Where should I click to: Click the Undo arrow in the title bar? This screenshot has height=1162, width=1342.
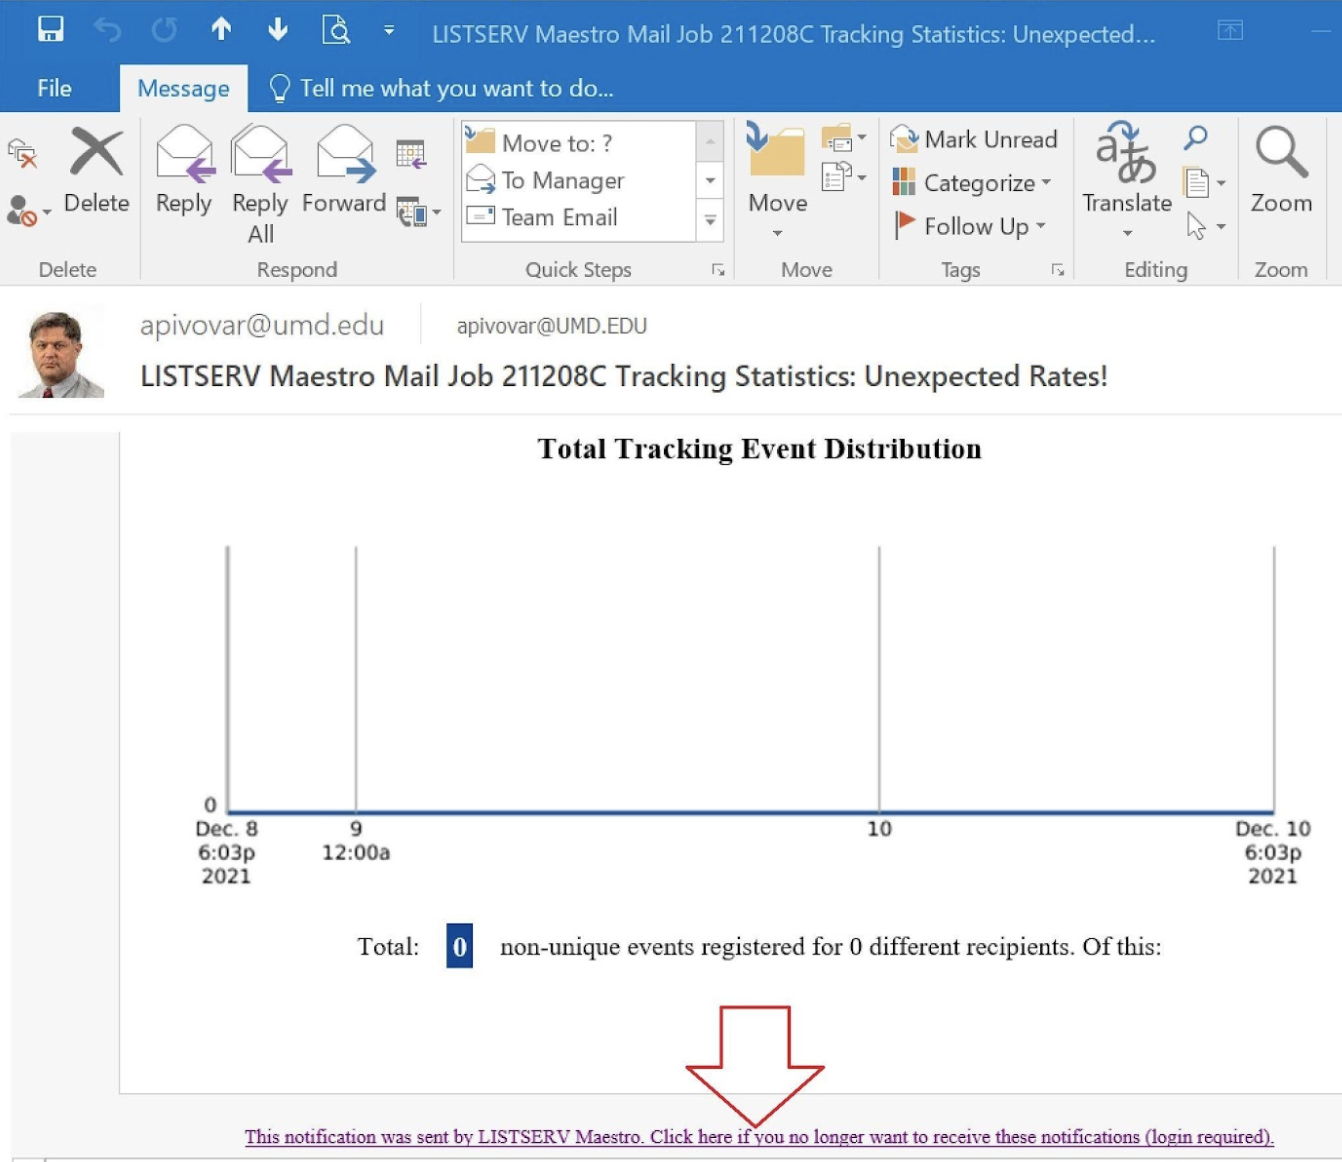click(107, 30)
